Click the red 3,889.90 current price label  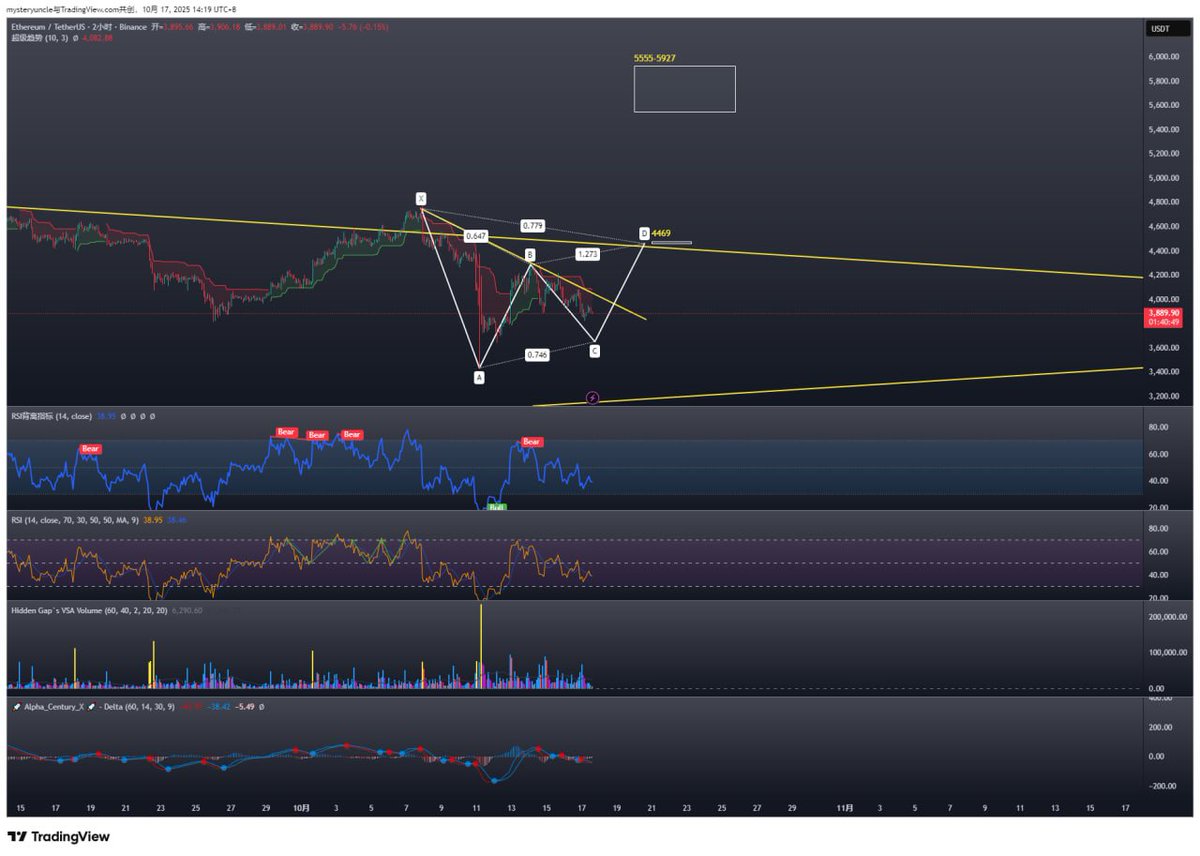[x=1163, y=313]
